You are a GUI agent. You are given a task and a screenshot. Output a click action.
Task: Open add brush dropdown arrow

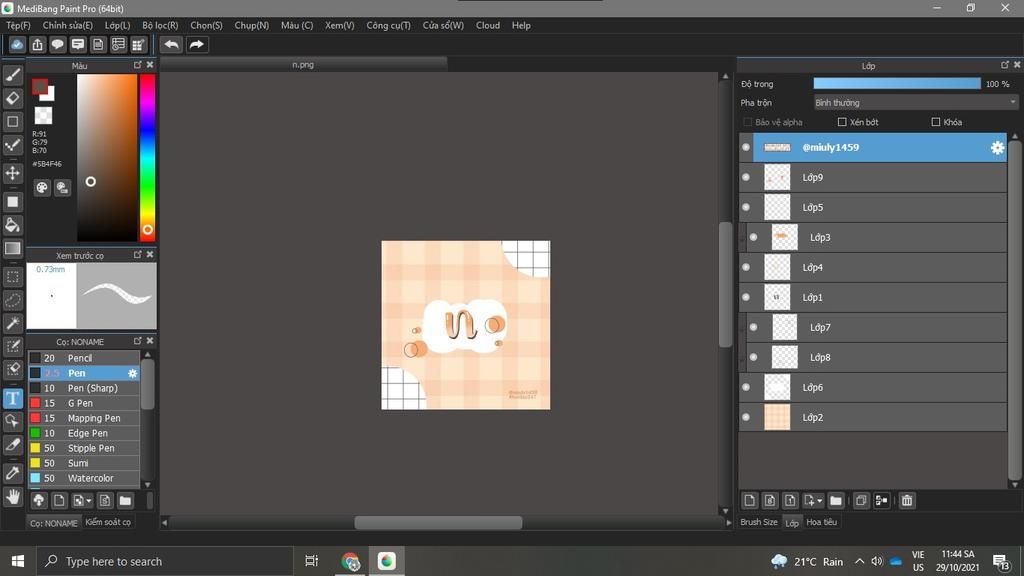pyautogui.click(x=89, y=501)
